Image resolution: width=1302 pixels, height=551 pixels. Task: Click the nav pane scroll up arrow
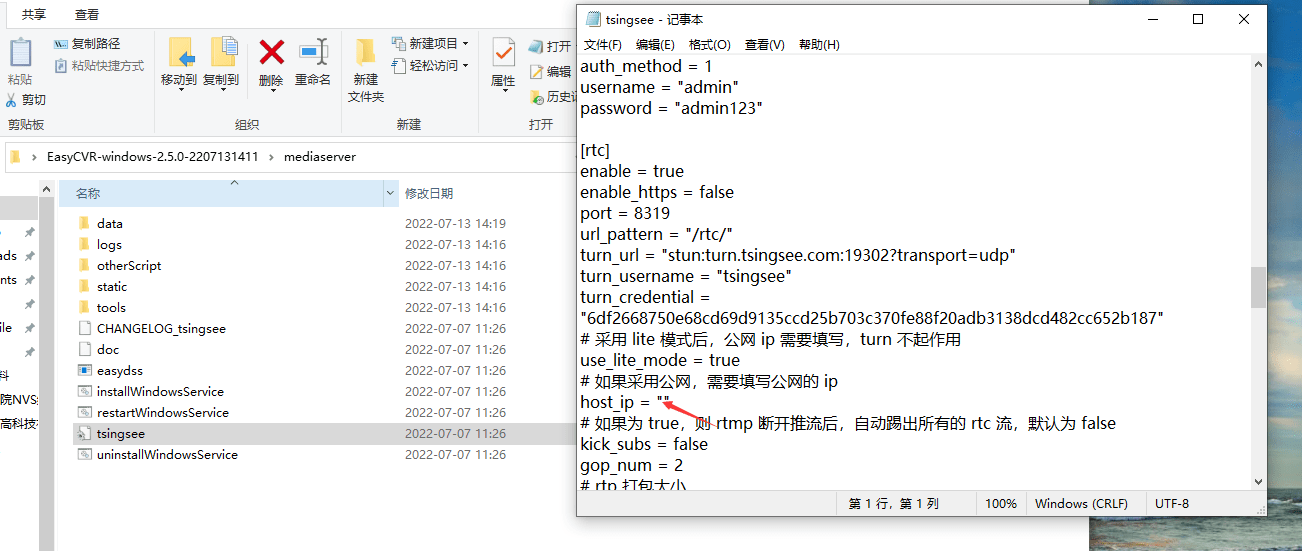[x=45, y=189]
